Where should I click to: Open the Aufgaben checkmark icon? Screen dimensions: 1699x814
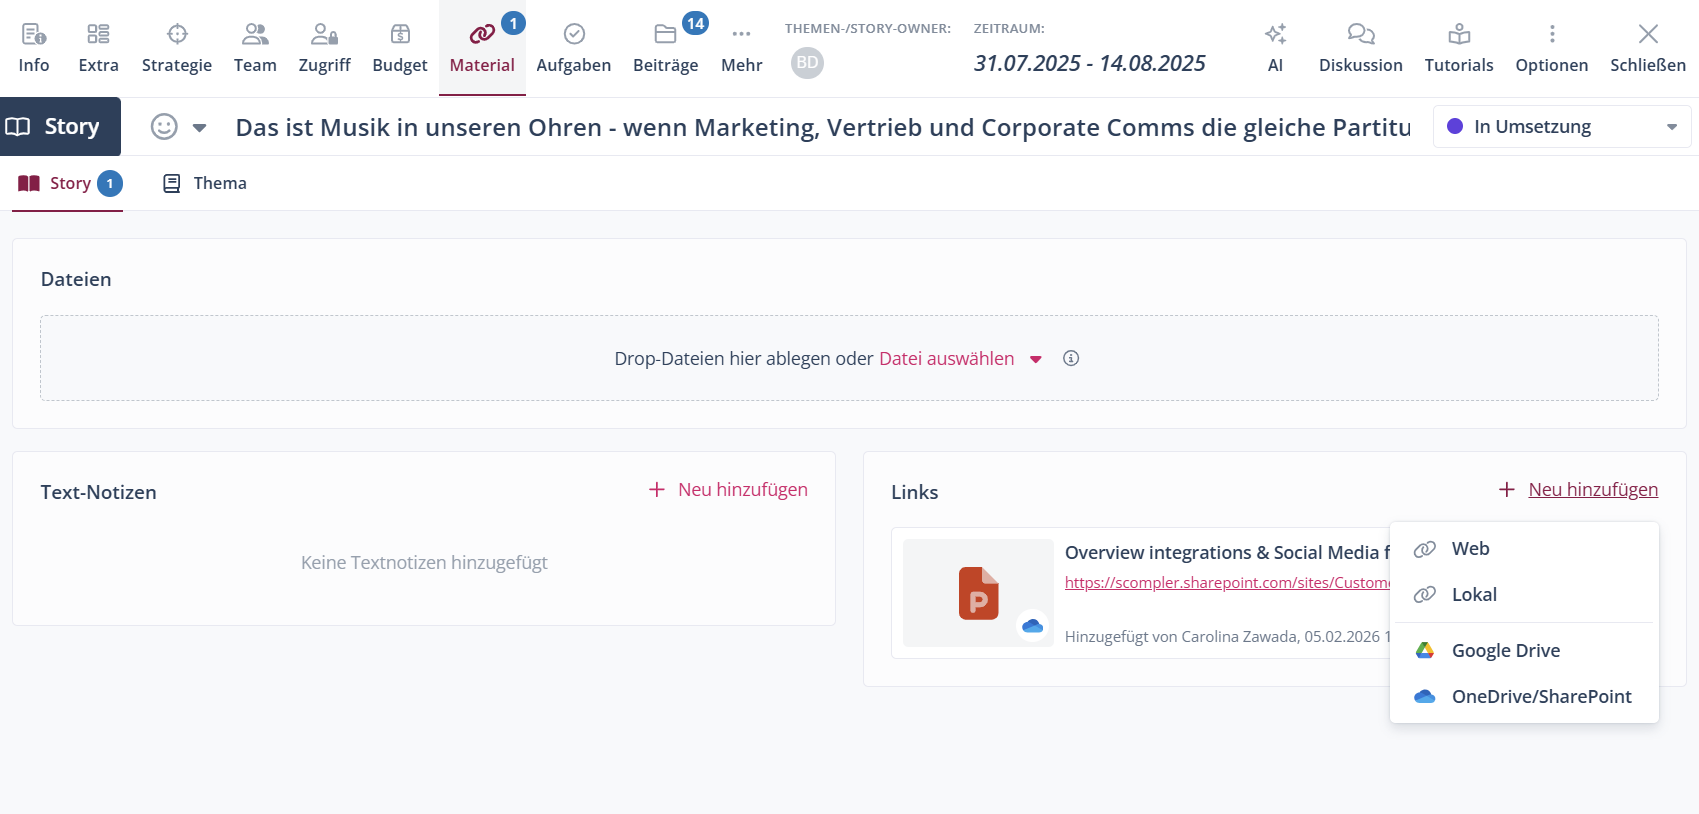tap(574, 35)
